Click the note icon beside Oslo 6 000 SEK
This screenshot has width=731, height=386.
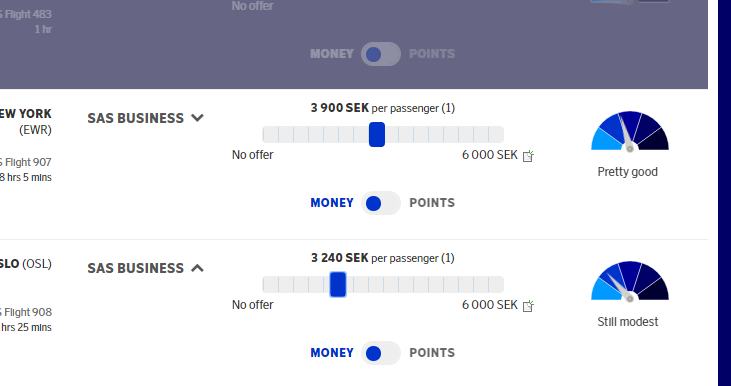528,306
